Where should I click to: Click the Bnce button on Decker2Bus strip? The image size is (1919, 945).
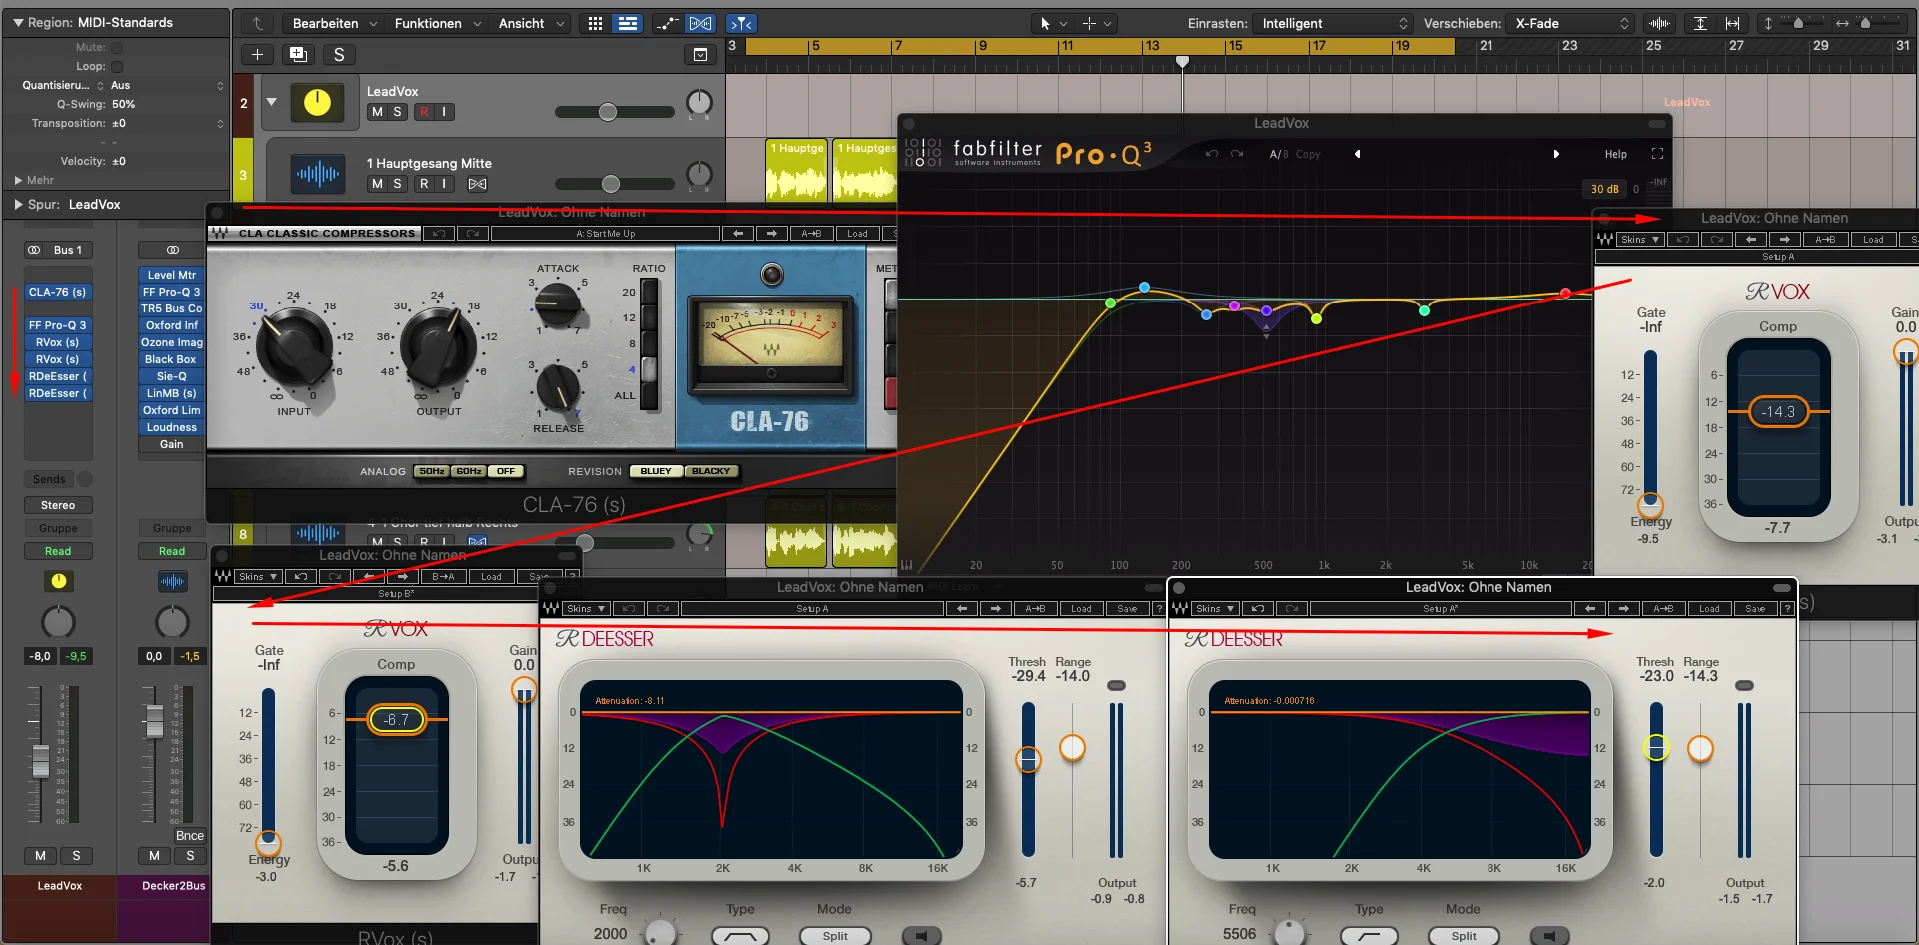click(x=190, y=836)
